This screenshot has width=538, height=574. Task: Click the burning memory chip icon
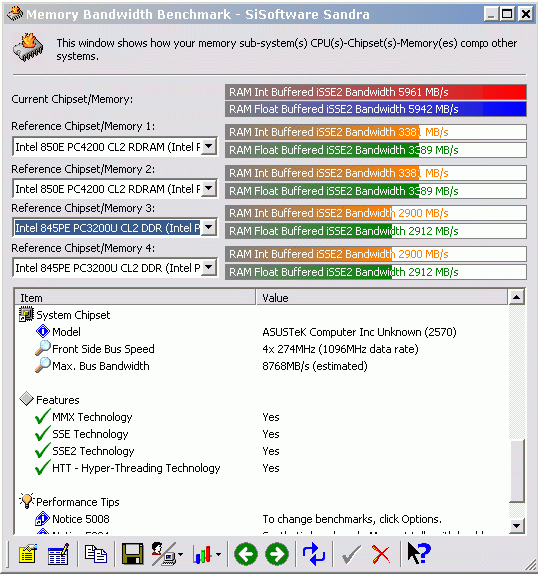coord(28,48)
